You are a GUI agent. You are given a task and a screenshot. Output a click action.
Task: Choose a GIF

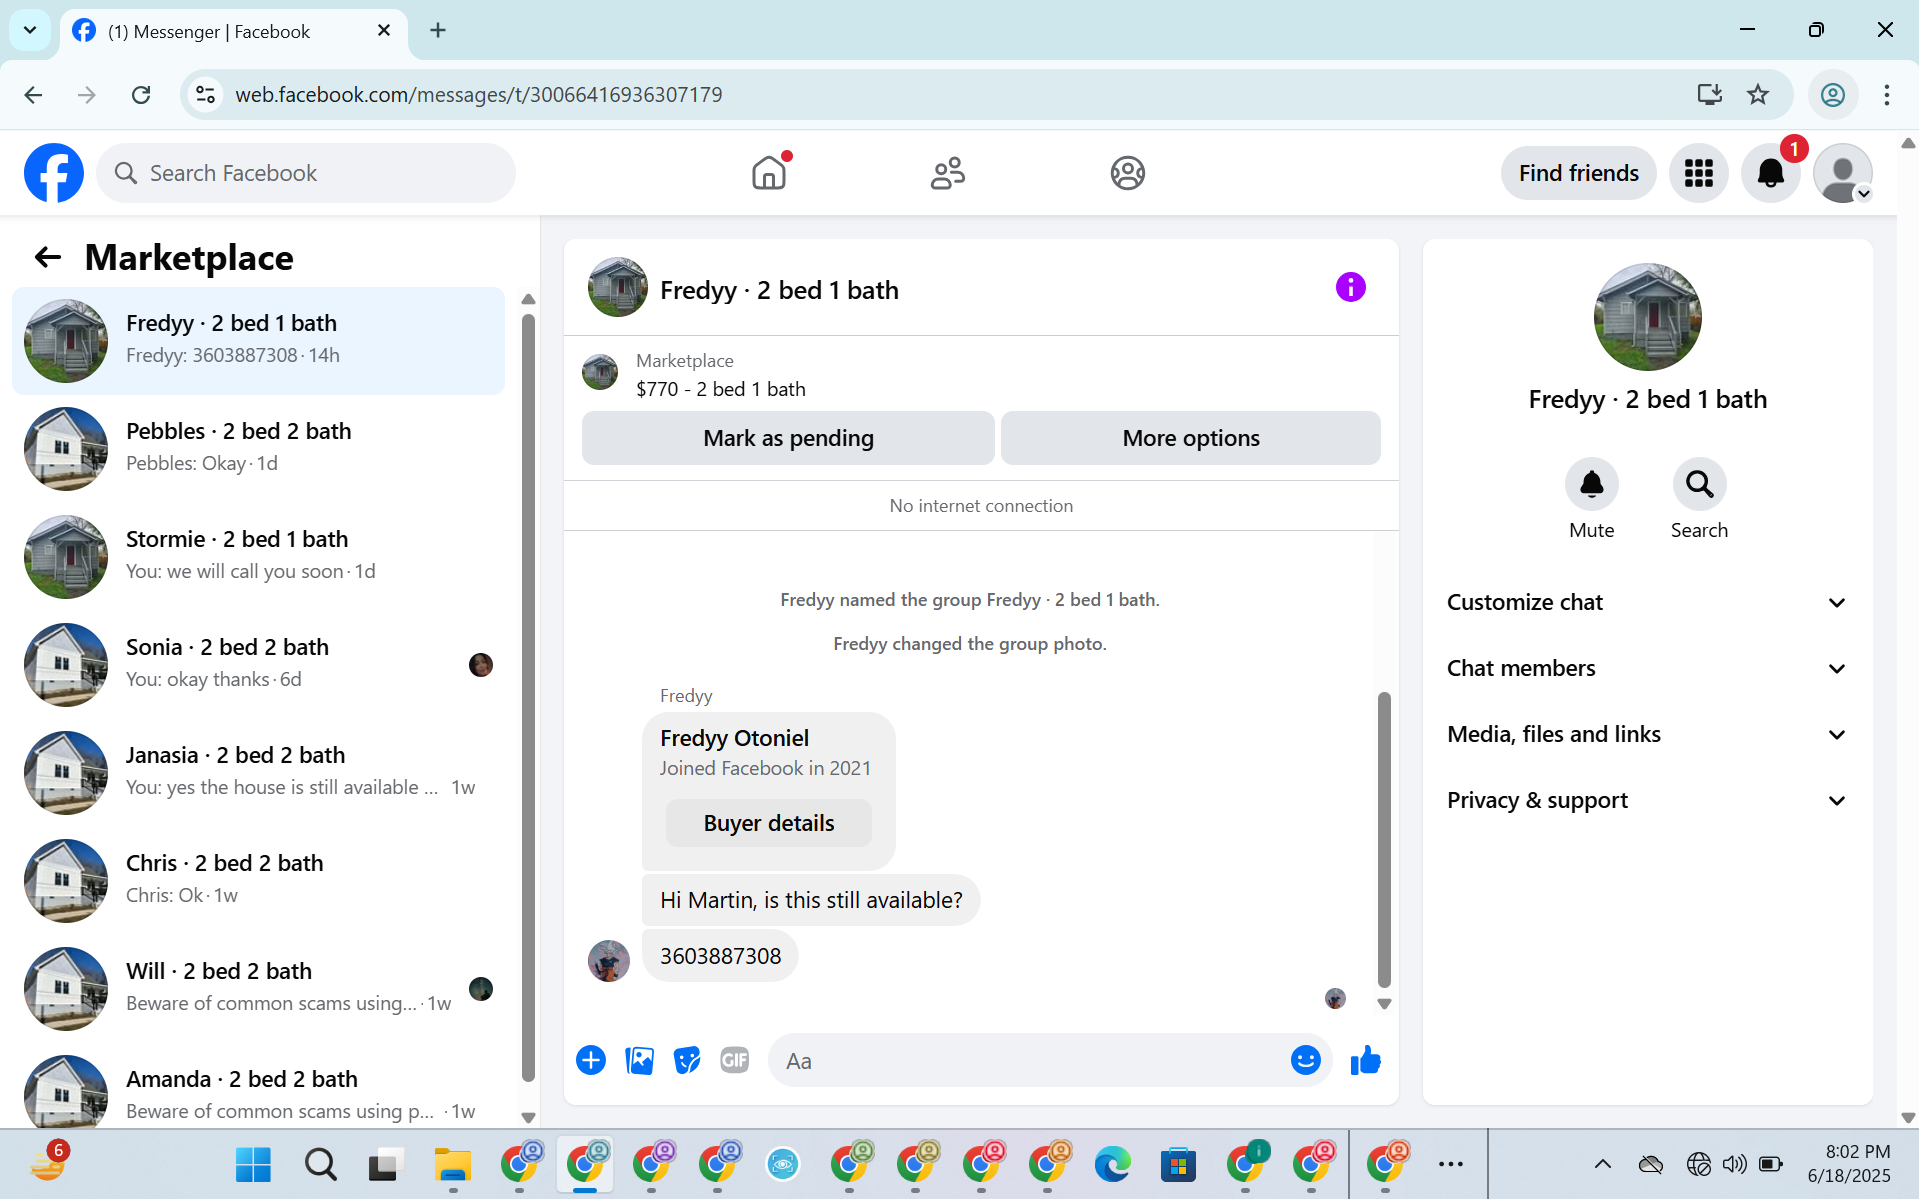click(x=735, y=1060)
